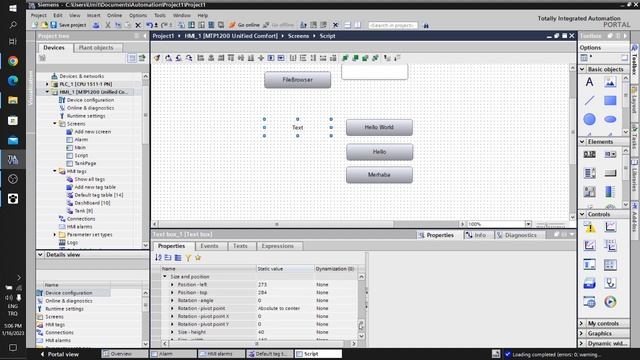Click the Print toolbar icon
Image resolution: width=640 pixels, height=360 pixels.
tap(96, 25)
